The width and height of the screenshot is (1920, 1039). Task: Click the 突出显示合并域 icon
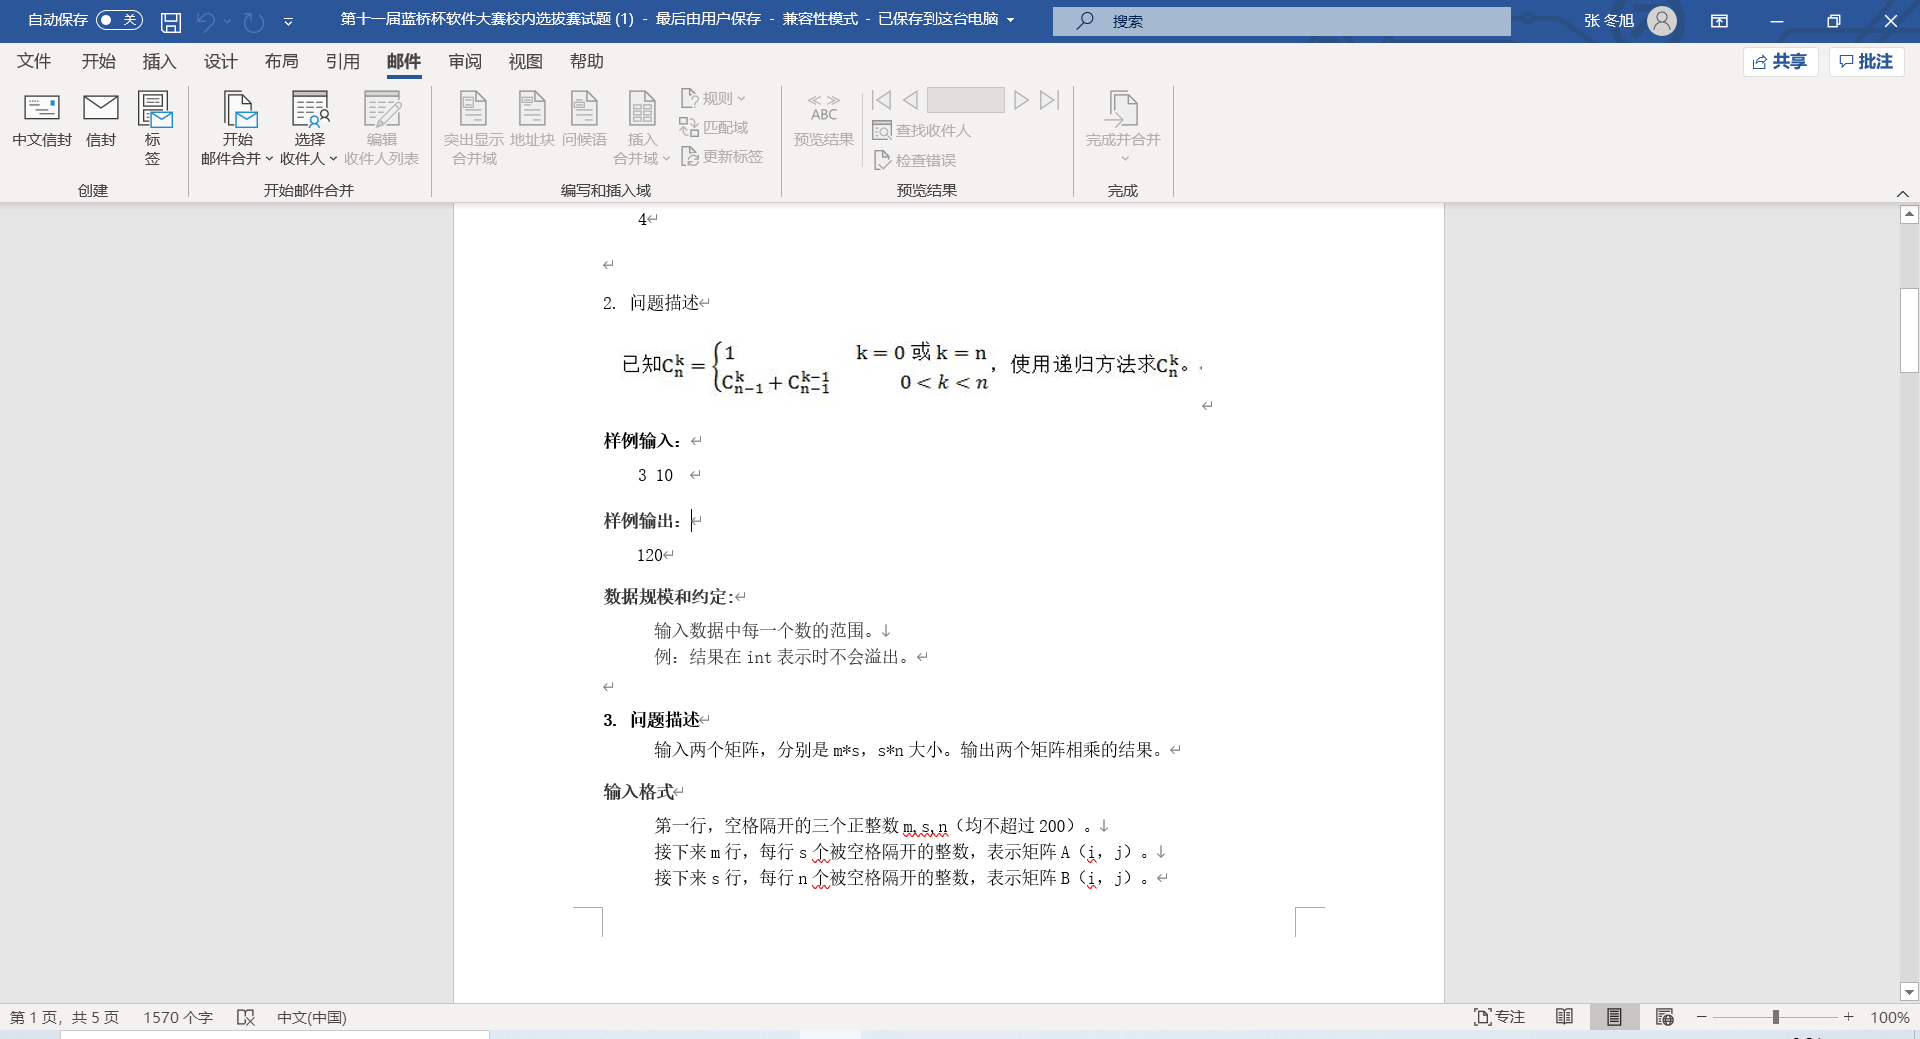(x=474, y=128)
